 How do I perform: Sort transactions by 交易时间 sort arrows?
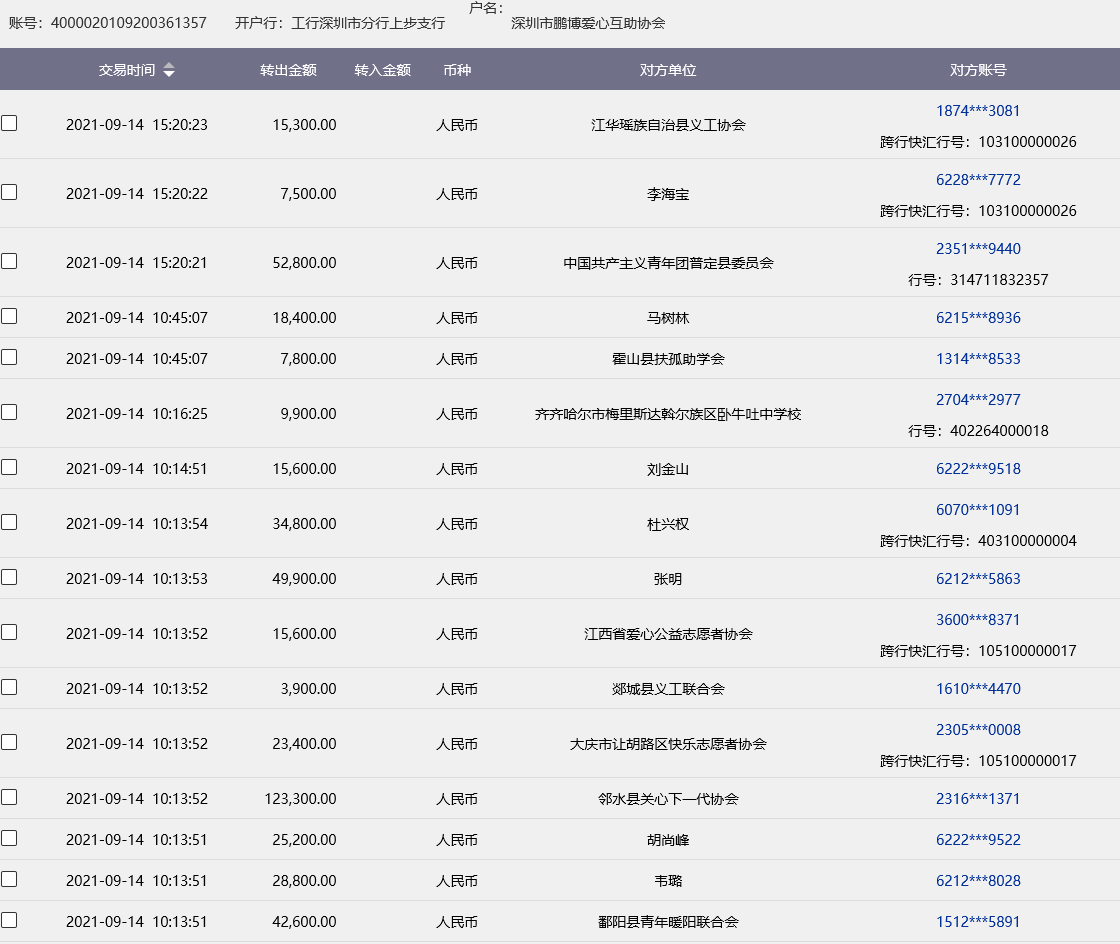click(x=169, y=70)
